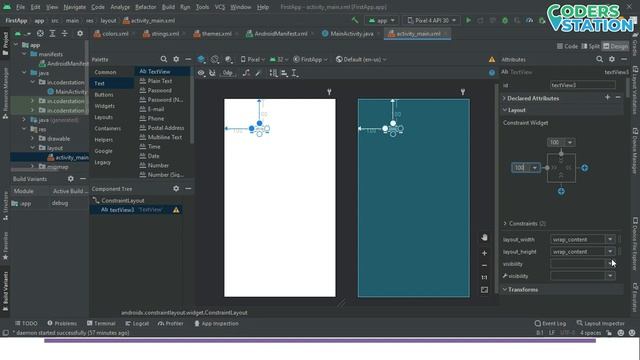The image size is (640, 360).
Task: Click the Orientation for Preview icon
Action: (215, 60)
